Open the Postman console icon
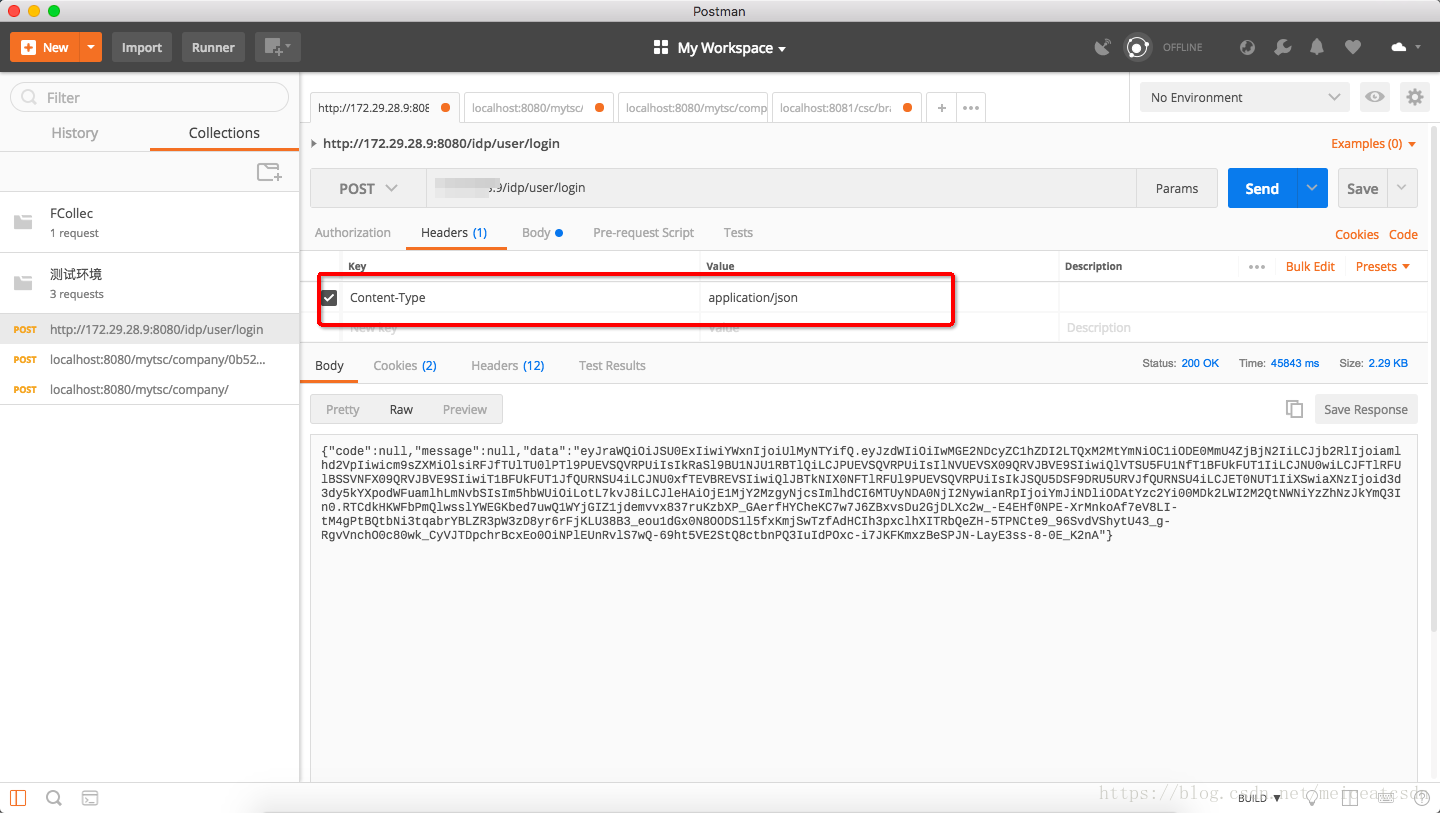The width and height of the screenshot is (1440, 813). pyautogui.click(x=90, y=798)
